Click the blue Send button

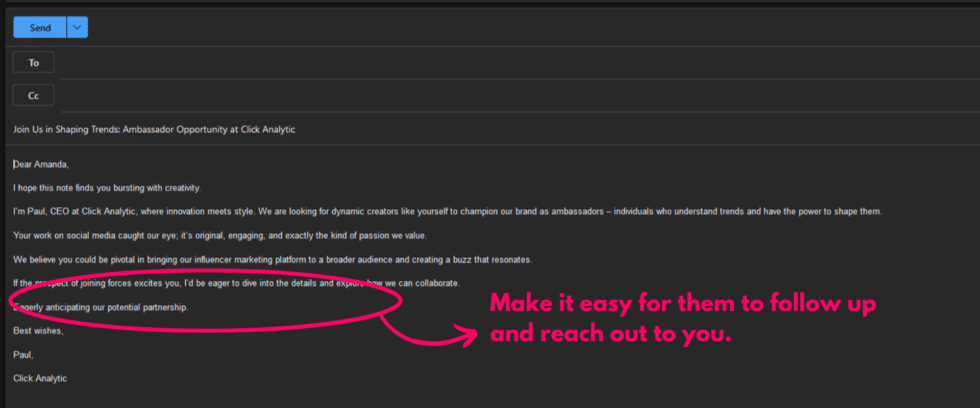tap(40, 28)
